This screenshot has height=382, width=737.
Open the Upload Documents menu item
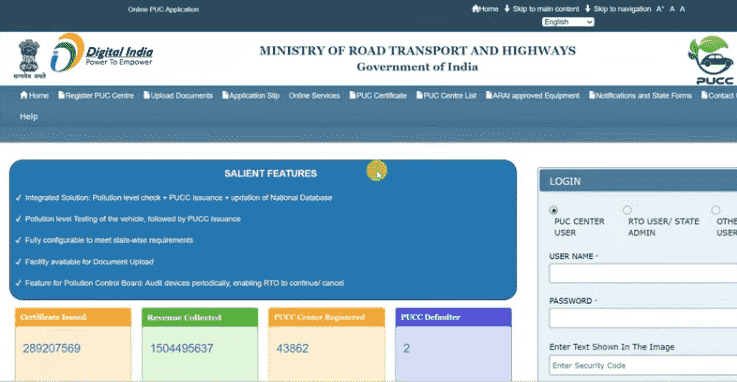pyautogui.click(x=178, y=95)
